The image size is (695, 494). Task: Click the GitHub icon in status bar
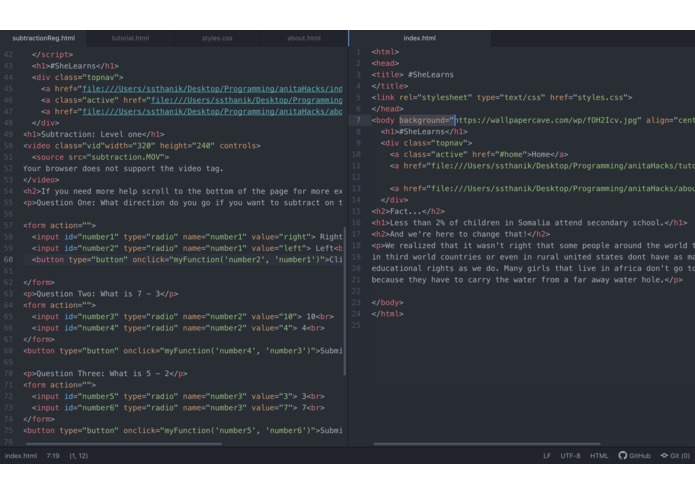[x=634, y=455]
